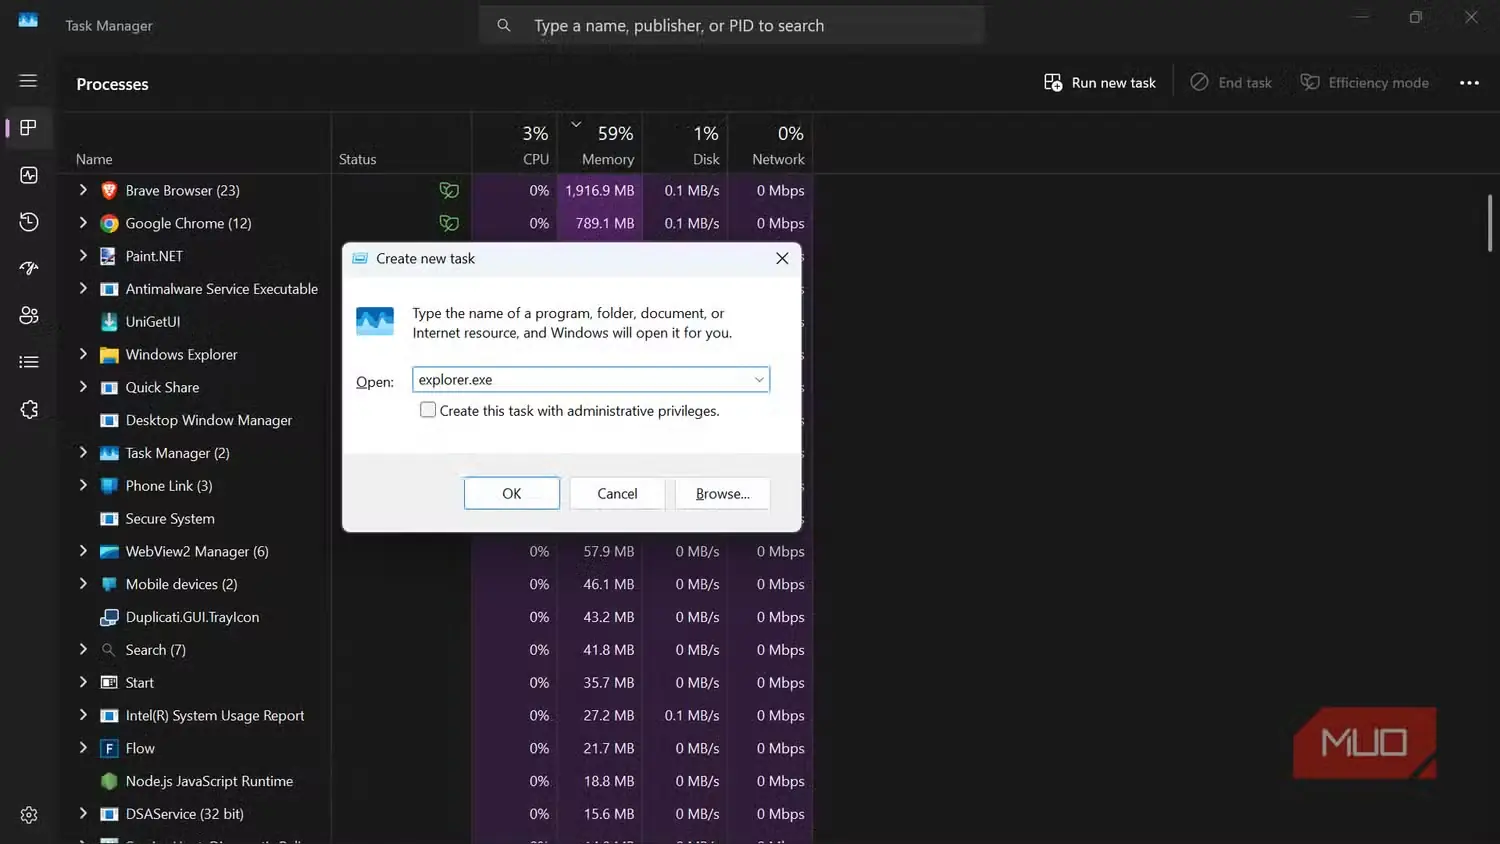The image size is (1500, 844).
Task: Click the Paint.NET process icon
Action: tap(109, 256)
